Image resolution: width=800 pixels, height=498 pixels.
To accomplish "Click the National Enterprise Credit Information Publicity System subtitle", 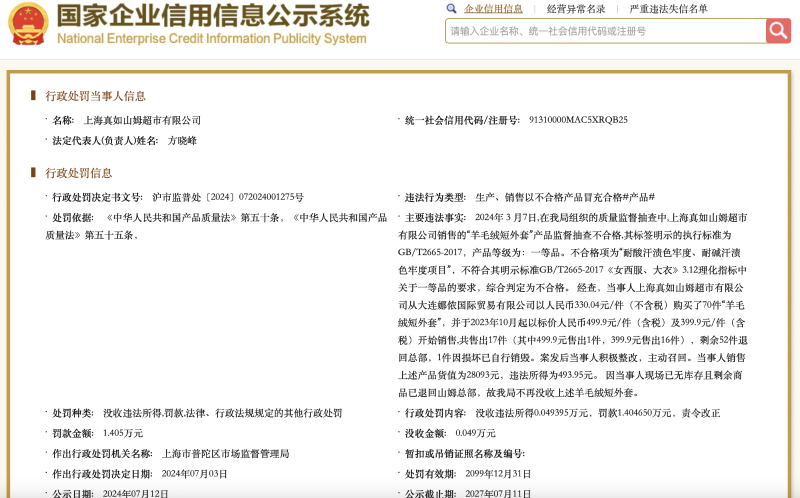I will pyautogui.click(x=212, y=39).
